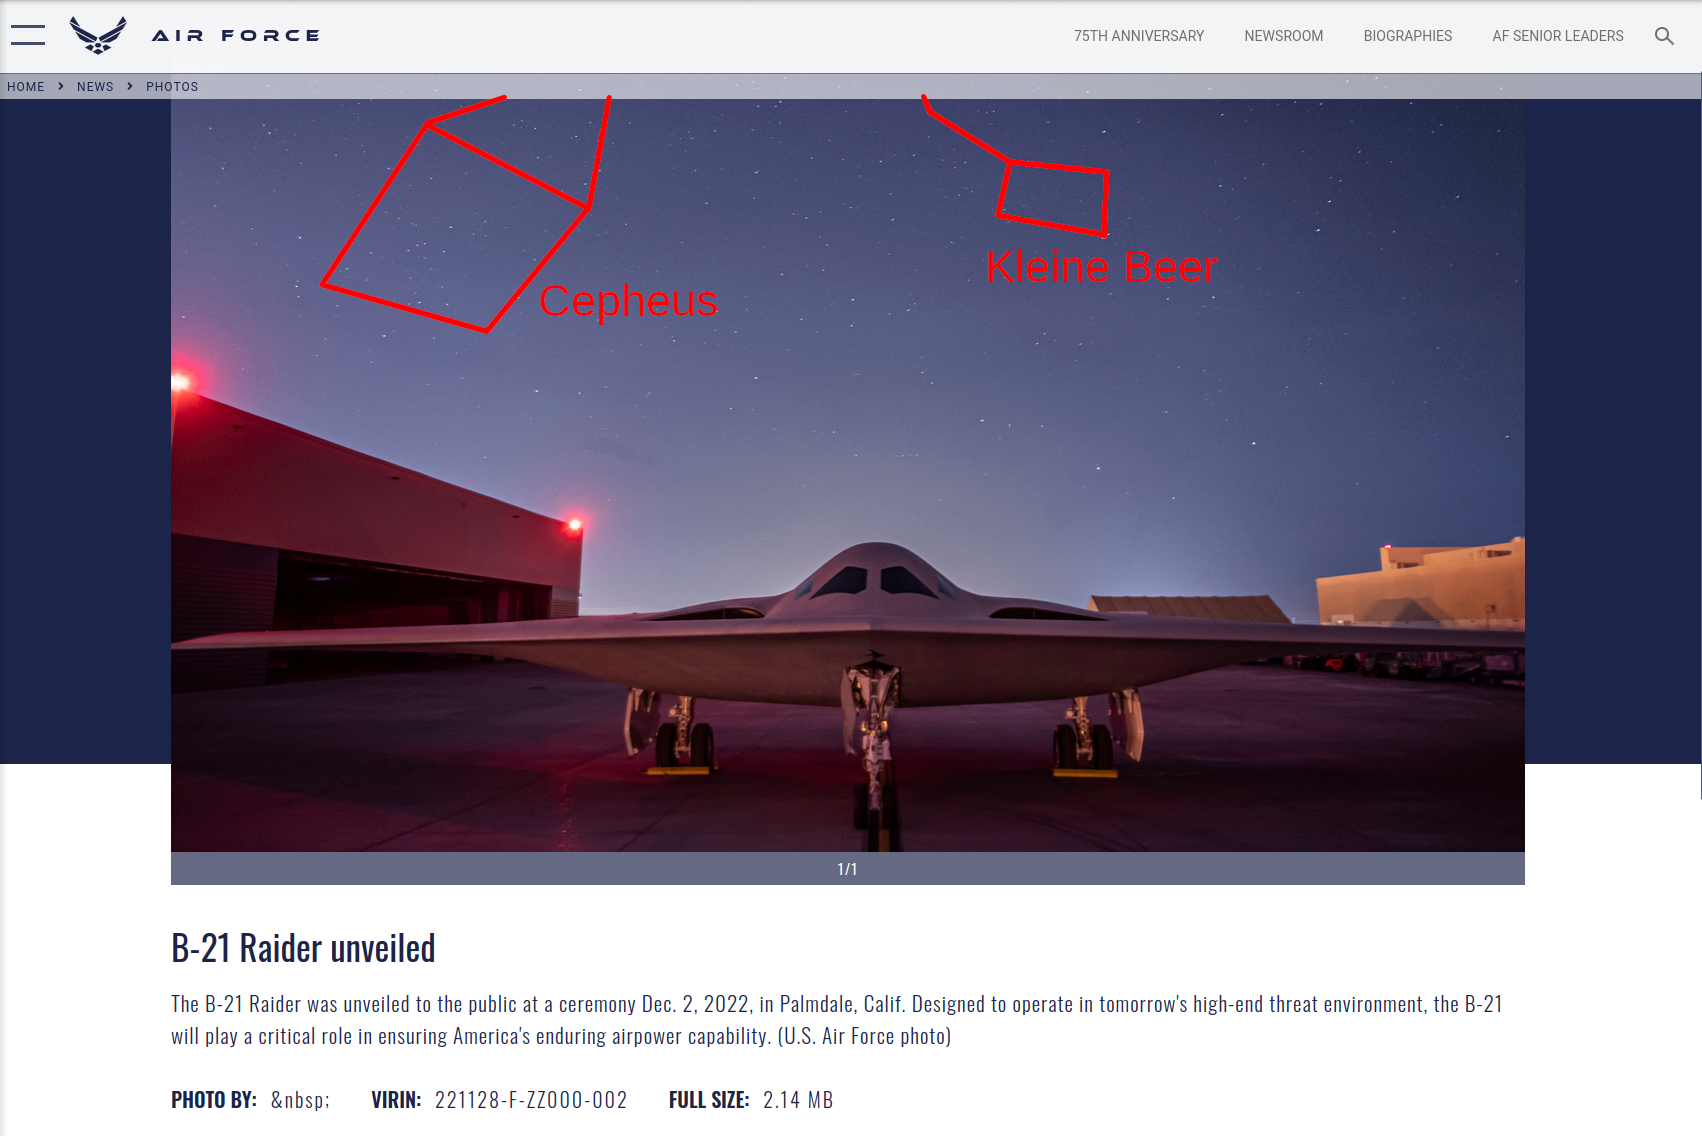Click the AIR FORCE wordmark
Screen dimensions: 1702x1136
pyautogui.click(x=236, y=36)
